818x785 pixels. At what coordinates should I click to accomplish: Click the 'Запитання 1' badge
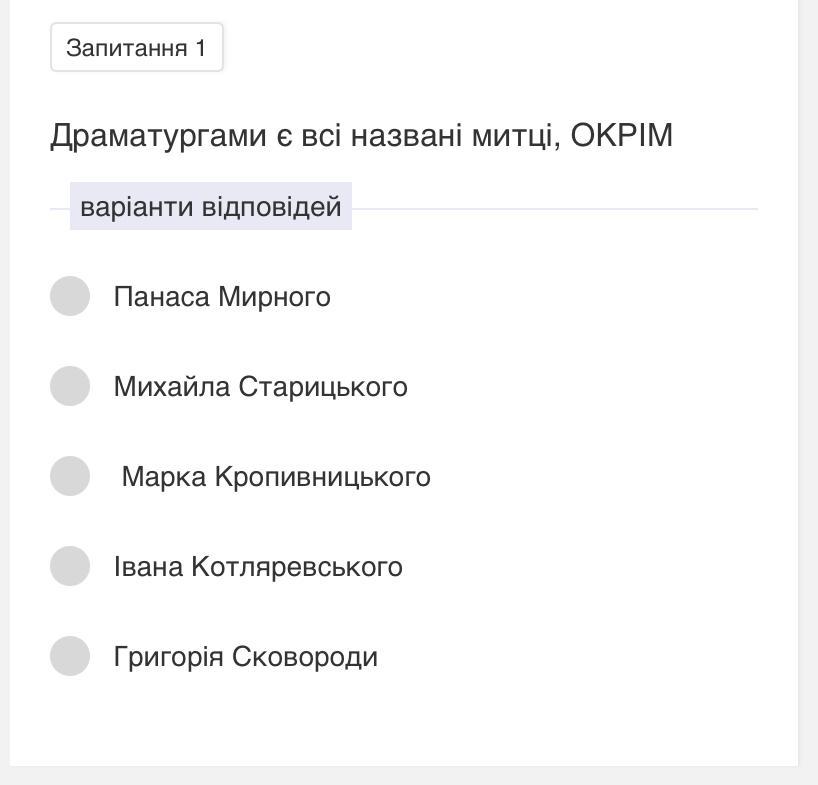[x=136, y=48]
